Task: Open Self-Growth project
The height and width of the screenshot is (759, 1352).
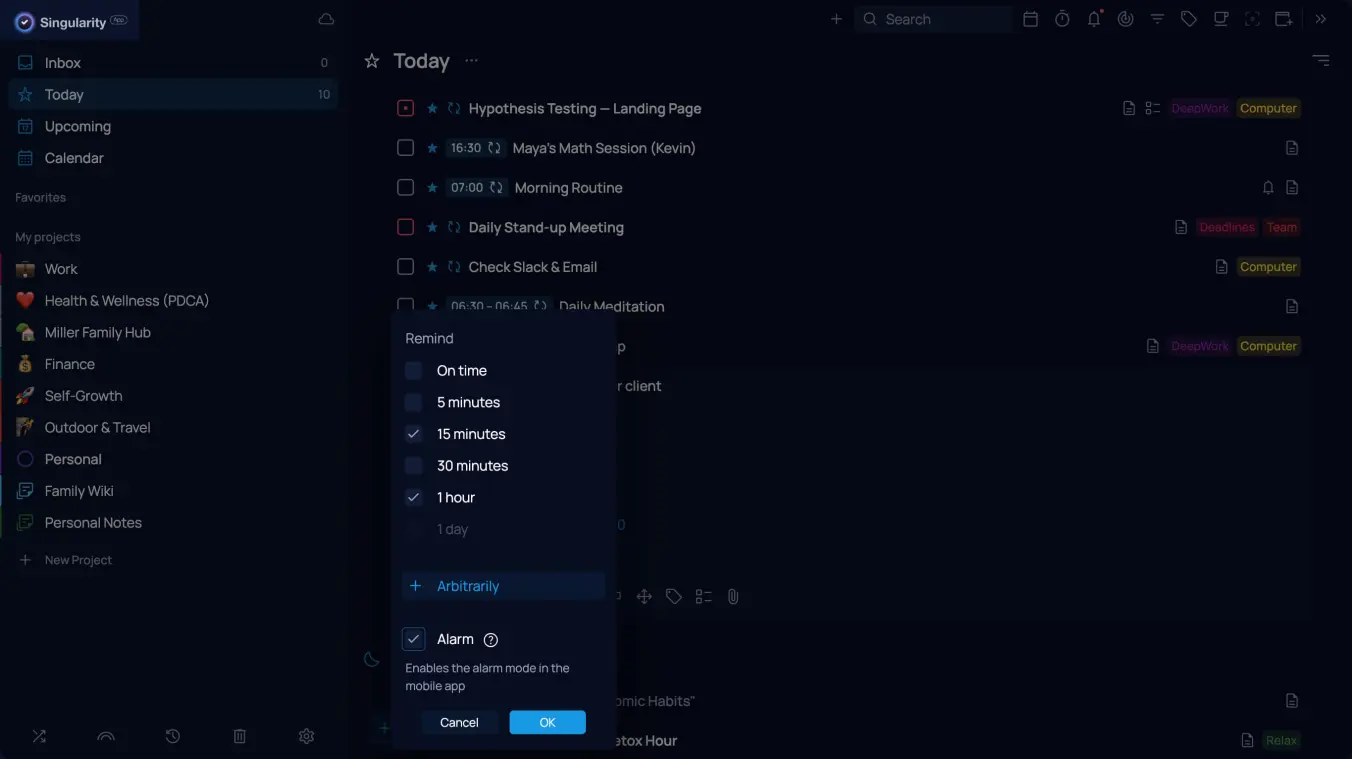Action: [173, 396]
